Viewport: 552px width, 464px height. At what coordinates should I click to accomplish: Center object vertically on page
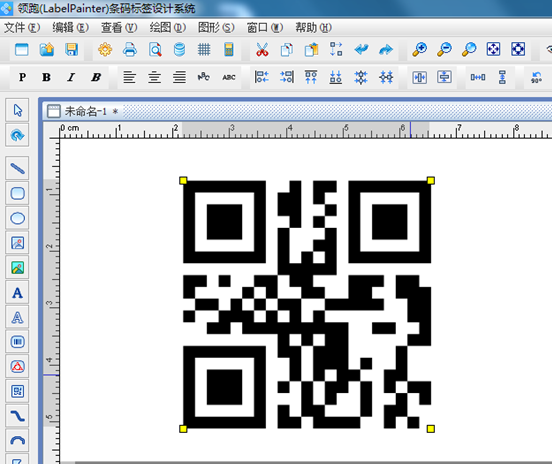point(444,77)
